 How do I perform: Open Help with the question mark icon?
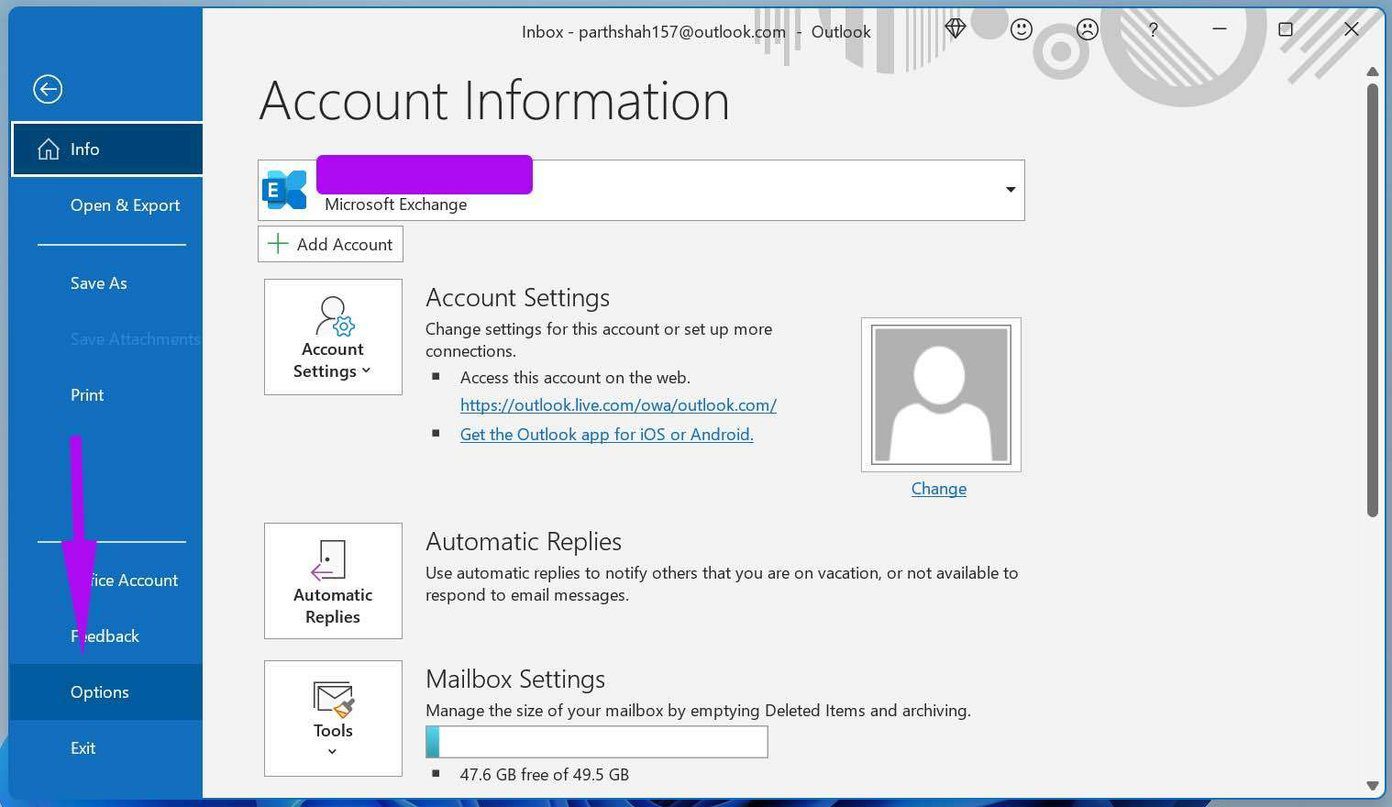pos(1153,31)
